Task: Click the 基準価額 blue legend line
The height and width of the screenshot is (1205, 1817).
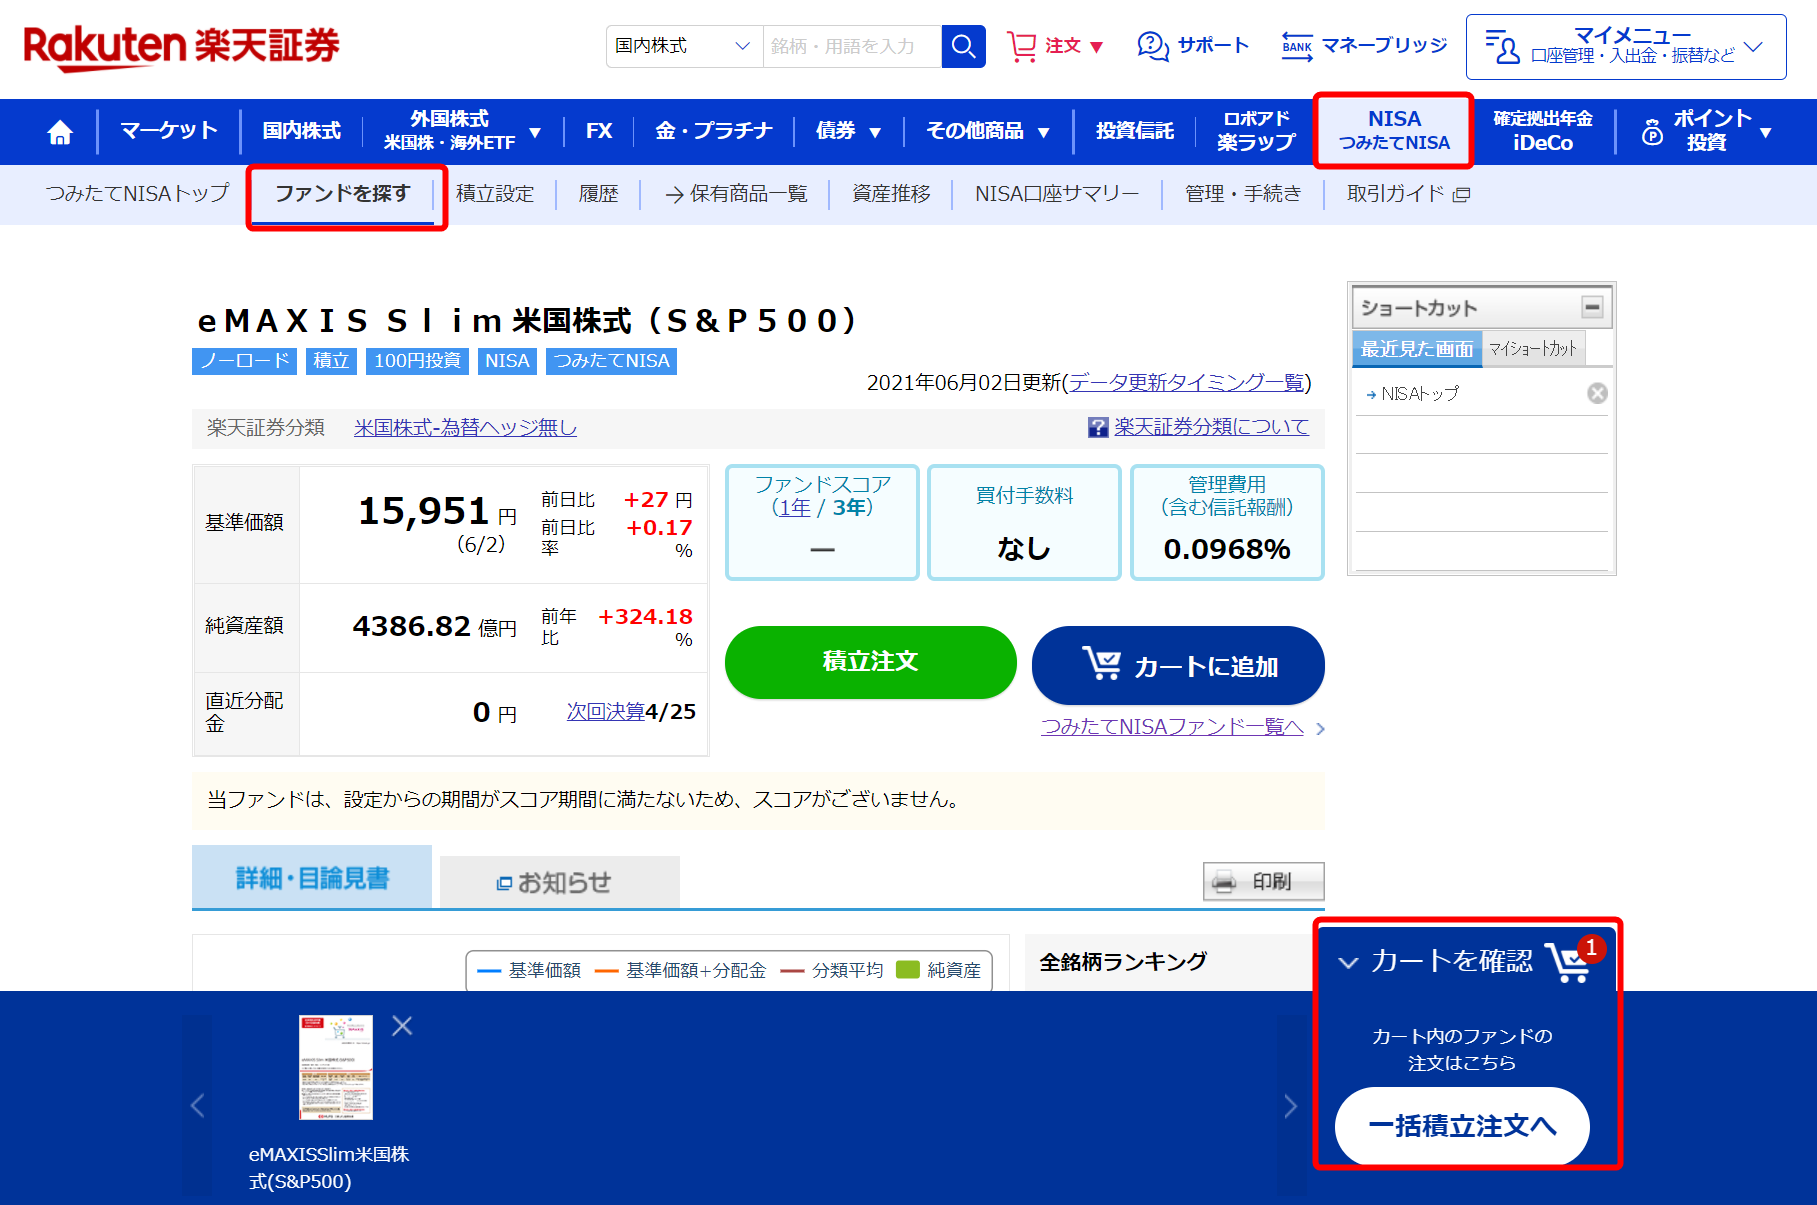Action: (x=489, y=971)
